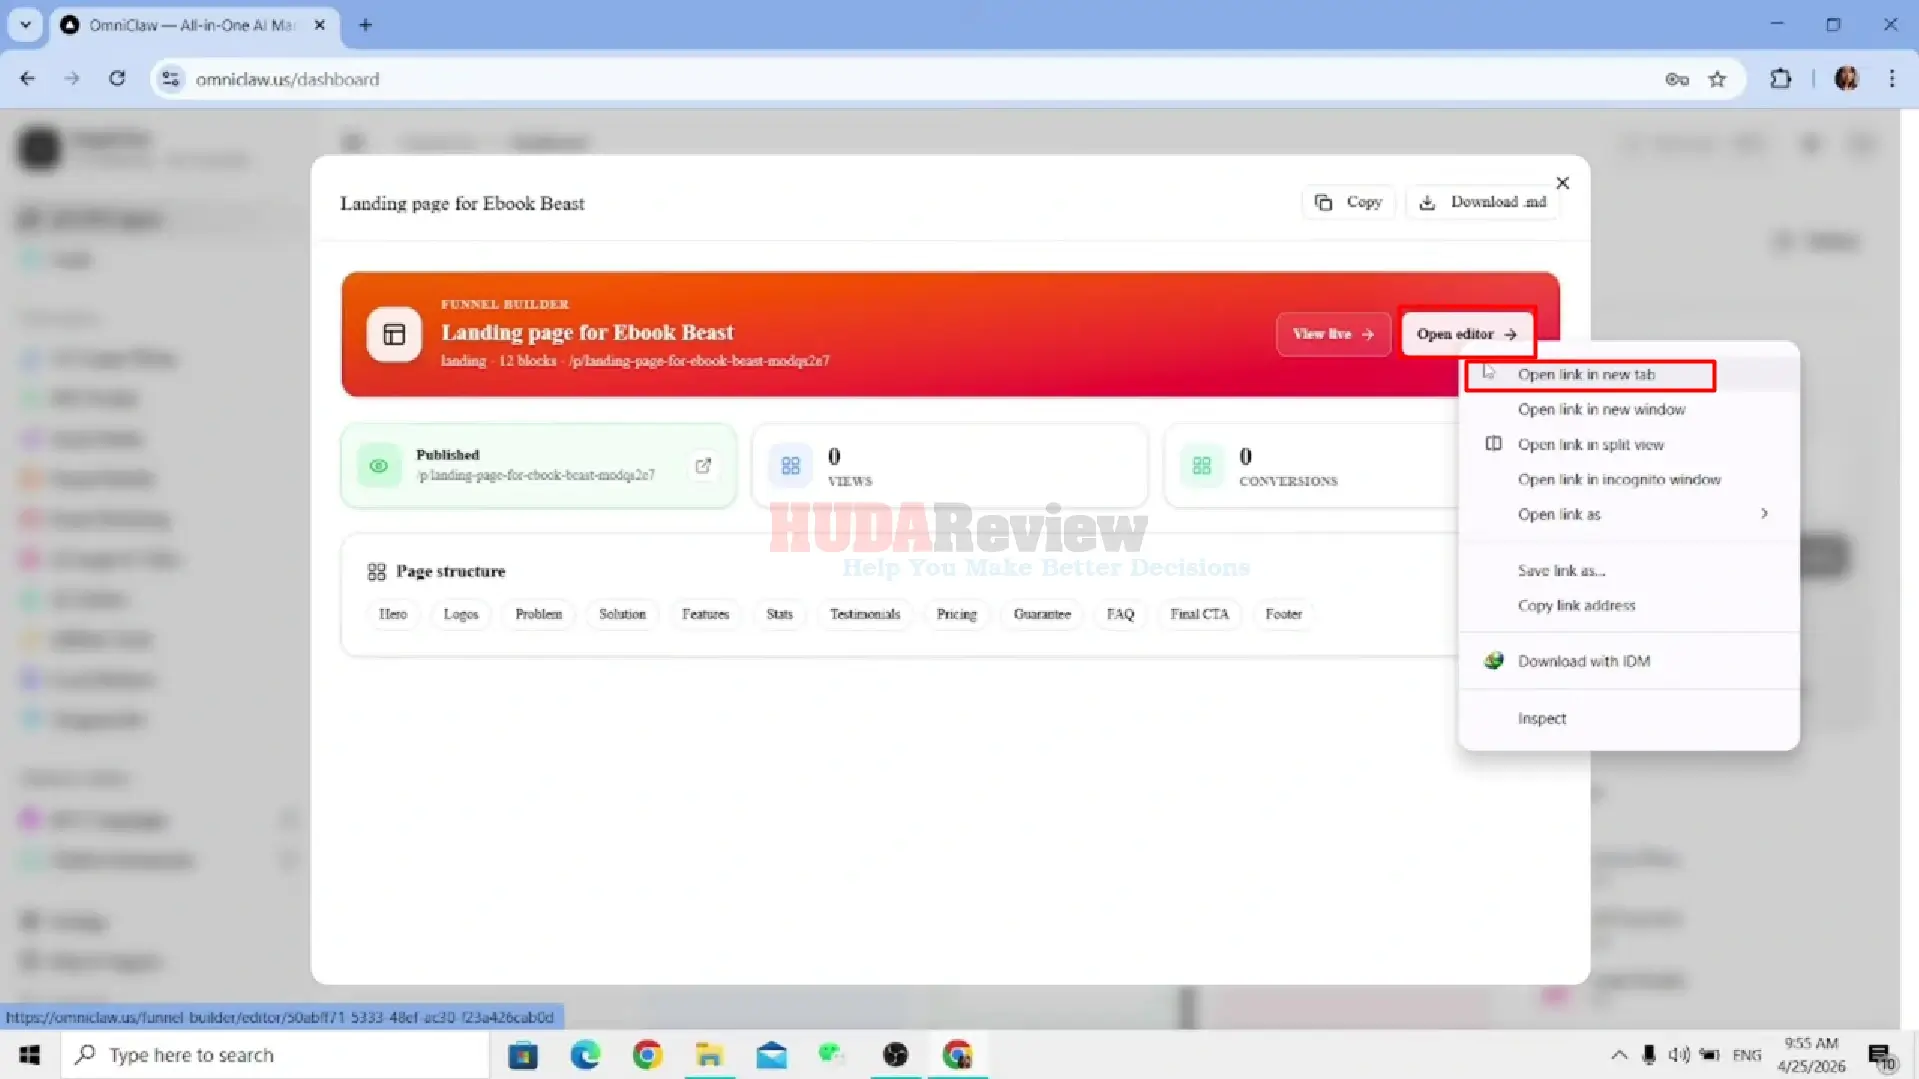The width and height of the screenshot is (1919, 1079).
Task: Click the browser back arrow
Action: (27, 79)
